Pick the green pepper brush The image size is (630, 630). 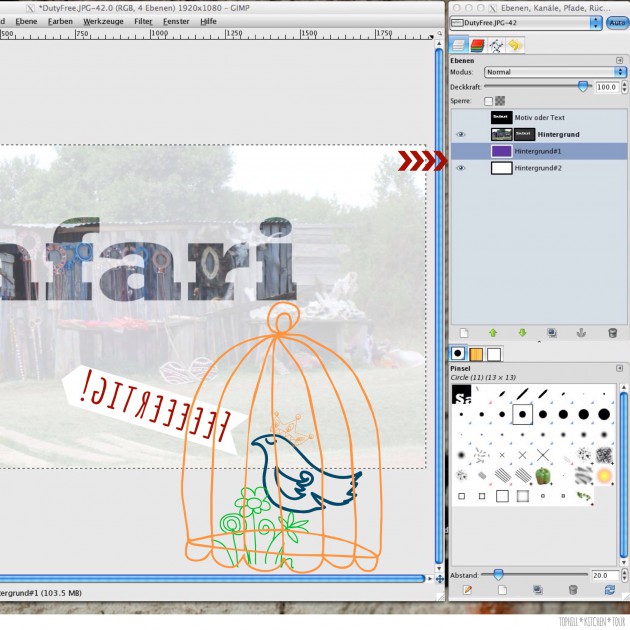coord(543,476)
